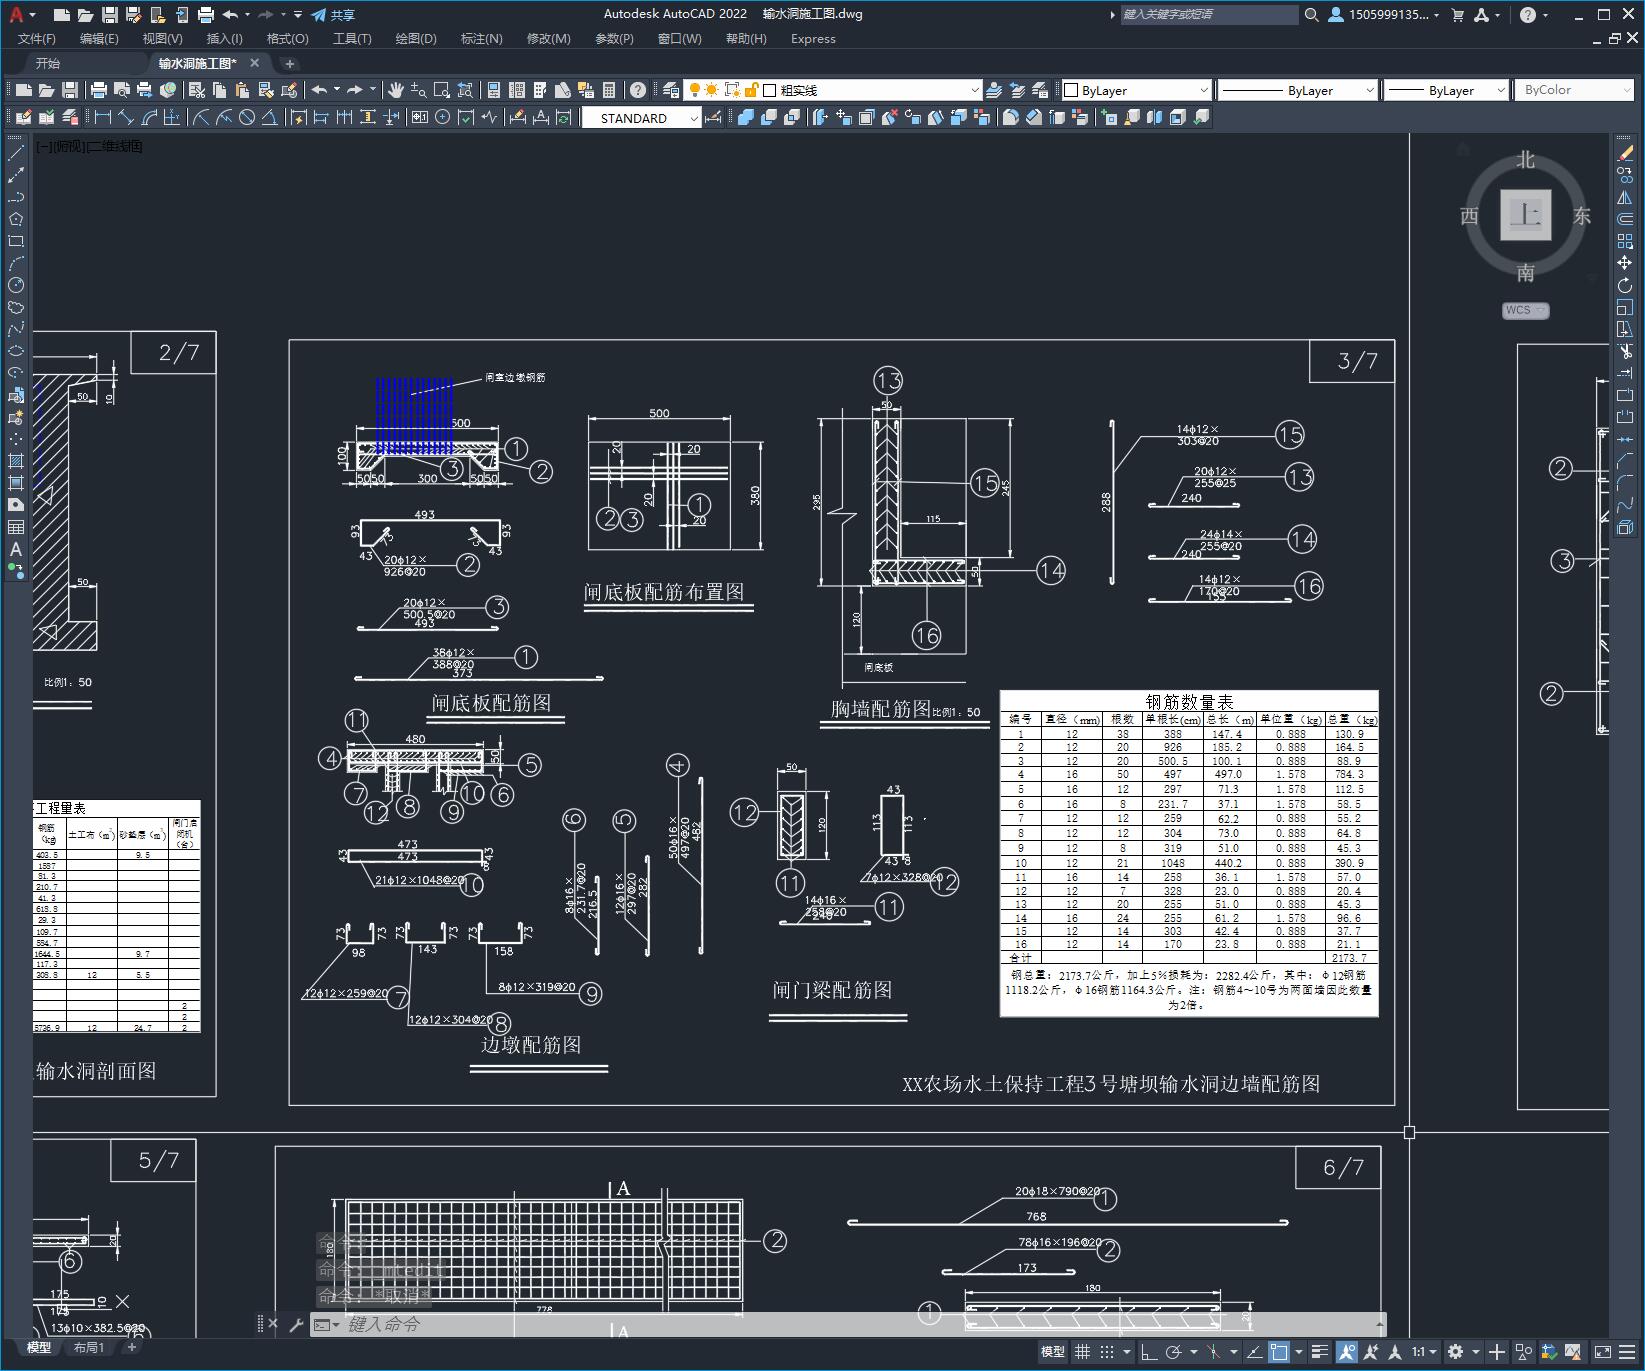Viewport: 1645px width, 1371px height.
Task: Toggle drawing grid display in status bar
Action: tap(1082, 1352)
